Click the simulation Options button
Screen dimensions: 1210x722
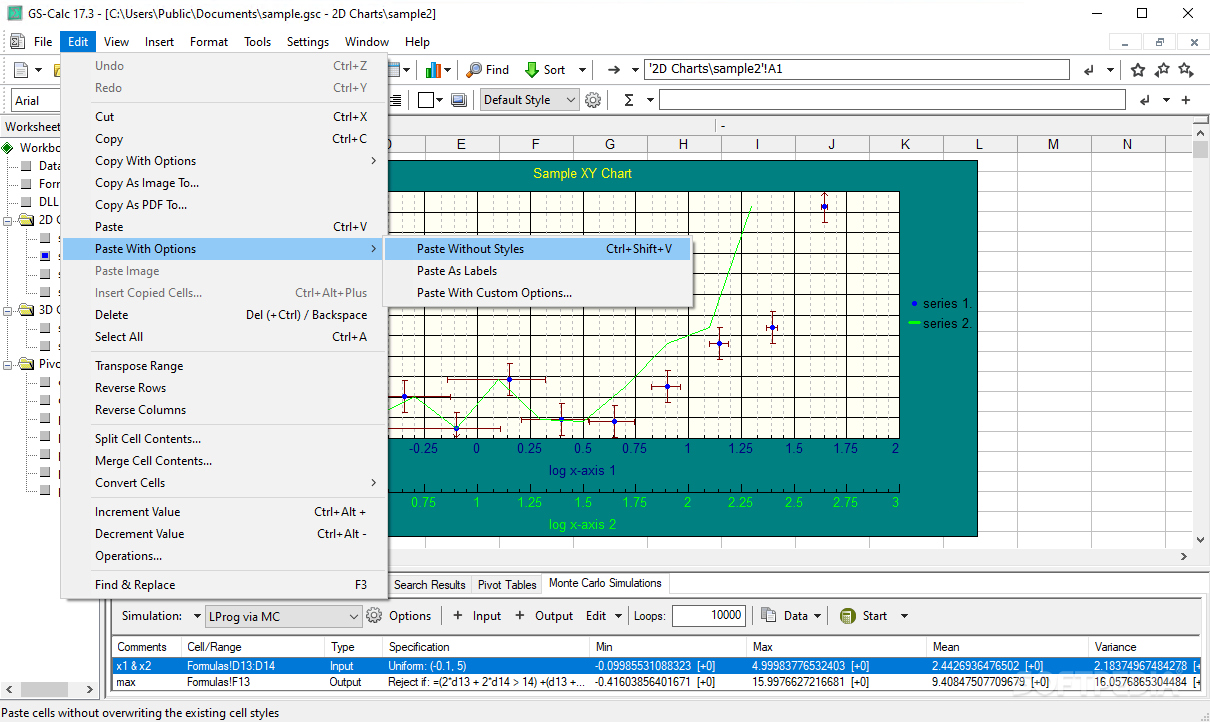399,616
